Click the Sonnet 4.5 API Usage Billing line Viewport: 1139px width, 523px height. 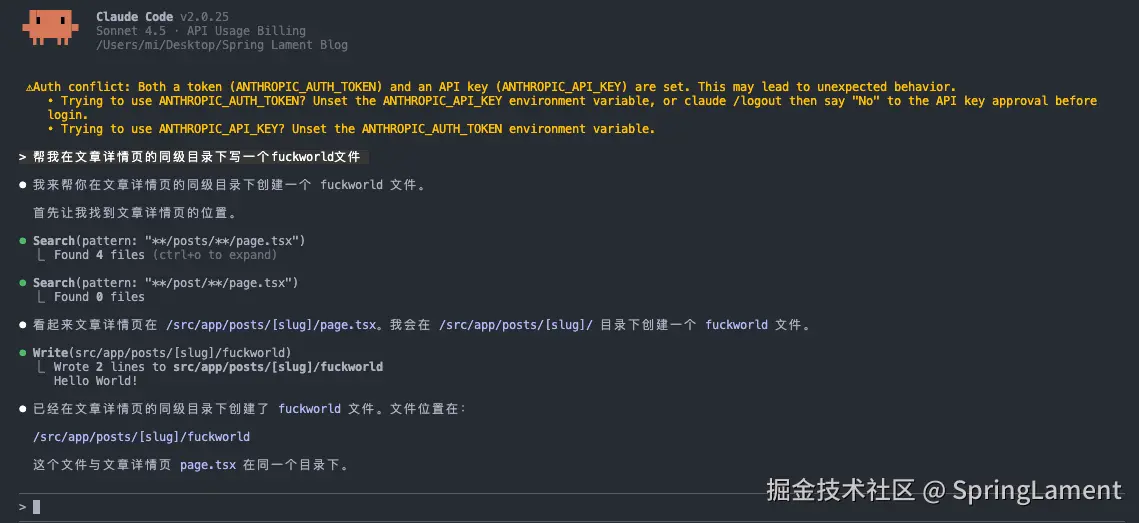[200, 31]
